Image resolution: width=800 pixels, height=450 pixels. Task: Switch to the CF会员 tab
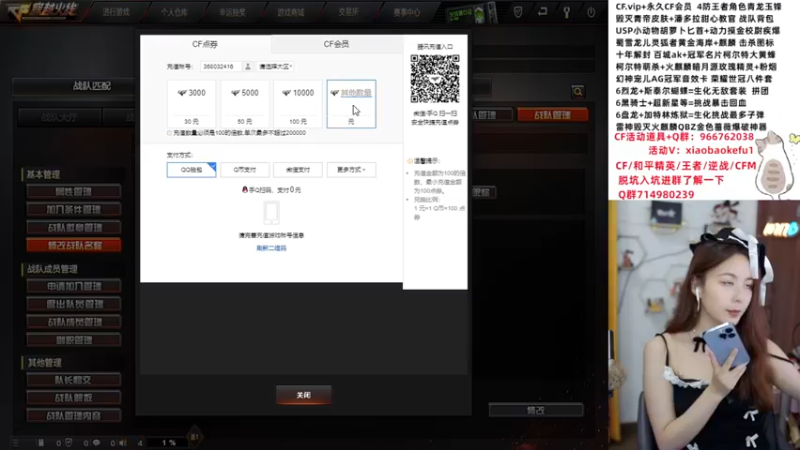337,44
